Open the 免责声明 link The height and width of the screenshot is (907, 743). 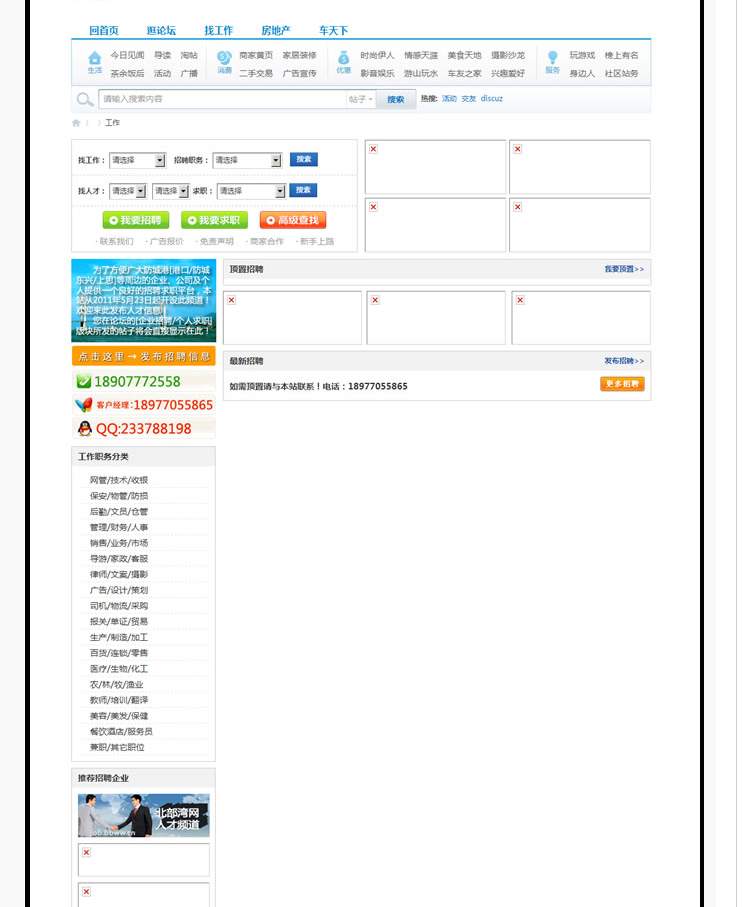pyautogui.click(x=215, y=241)
